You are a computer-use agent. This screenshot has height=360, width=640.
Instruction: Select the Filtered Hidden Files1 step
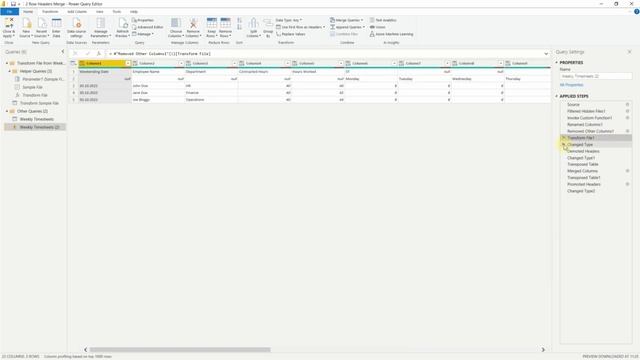coord(586,111)
